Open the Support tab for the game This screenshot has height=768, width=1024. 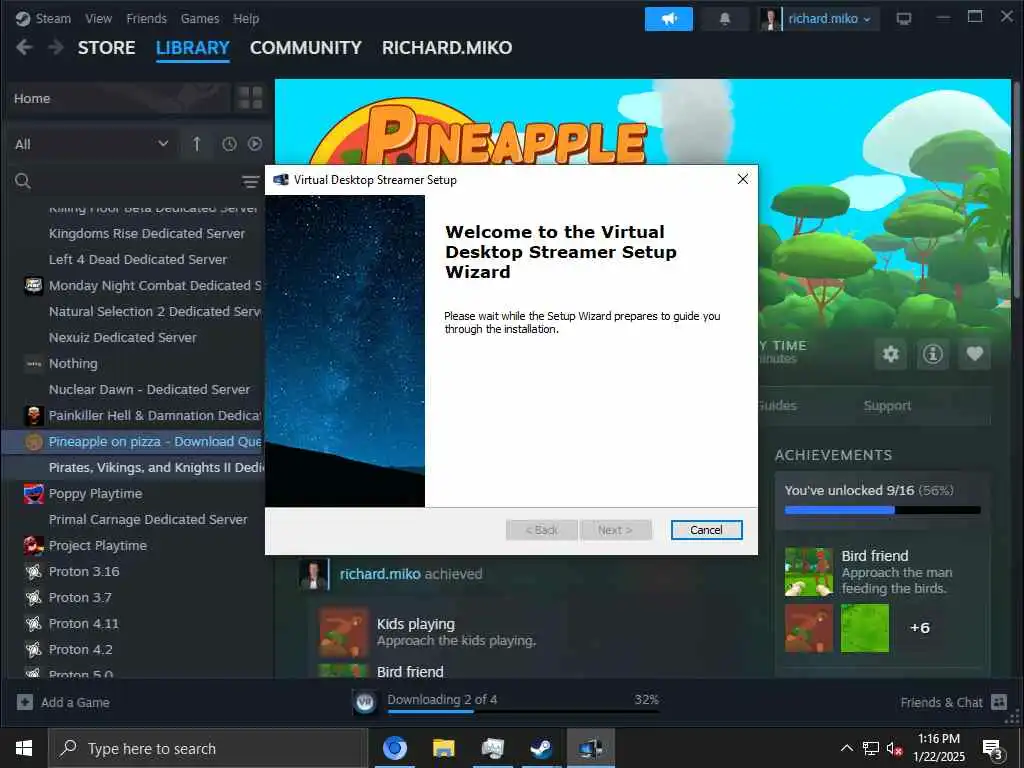887,406
